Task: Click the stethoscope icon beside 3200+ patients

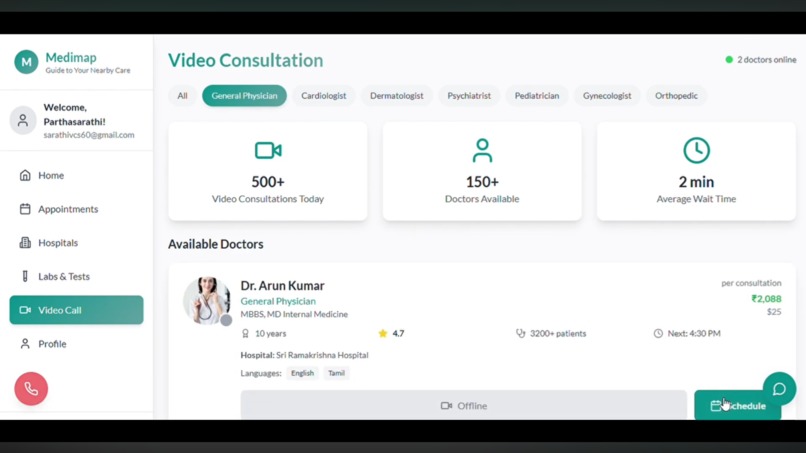Action: [520, 333]
